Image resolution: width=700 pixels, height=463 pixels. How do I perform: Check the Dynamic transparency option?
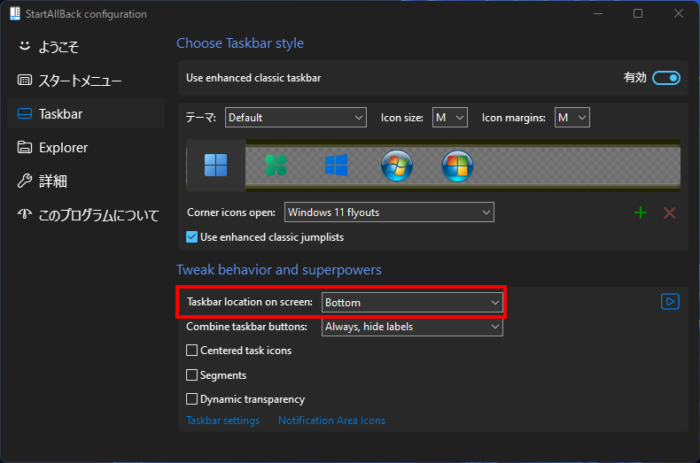pyautogui.click(x=193, y=399)
